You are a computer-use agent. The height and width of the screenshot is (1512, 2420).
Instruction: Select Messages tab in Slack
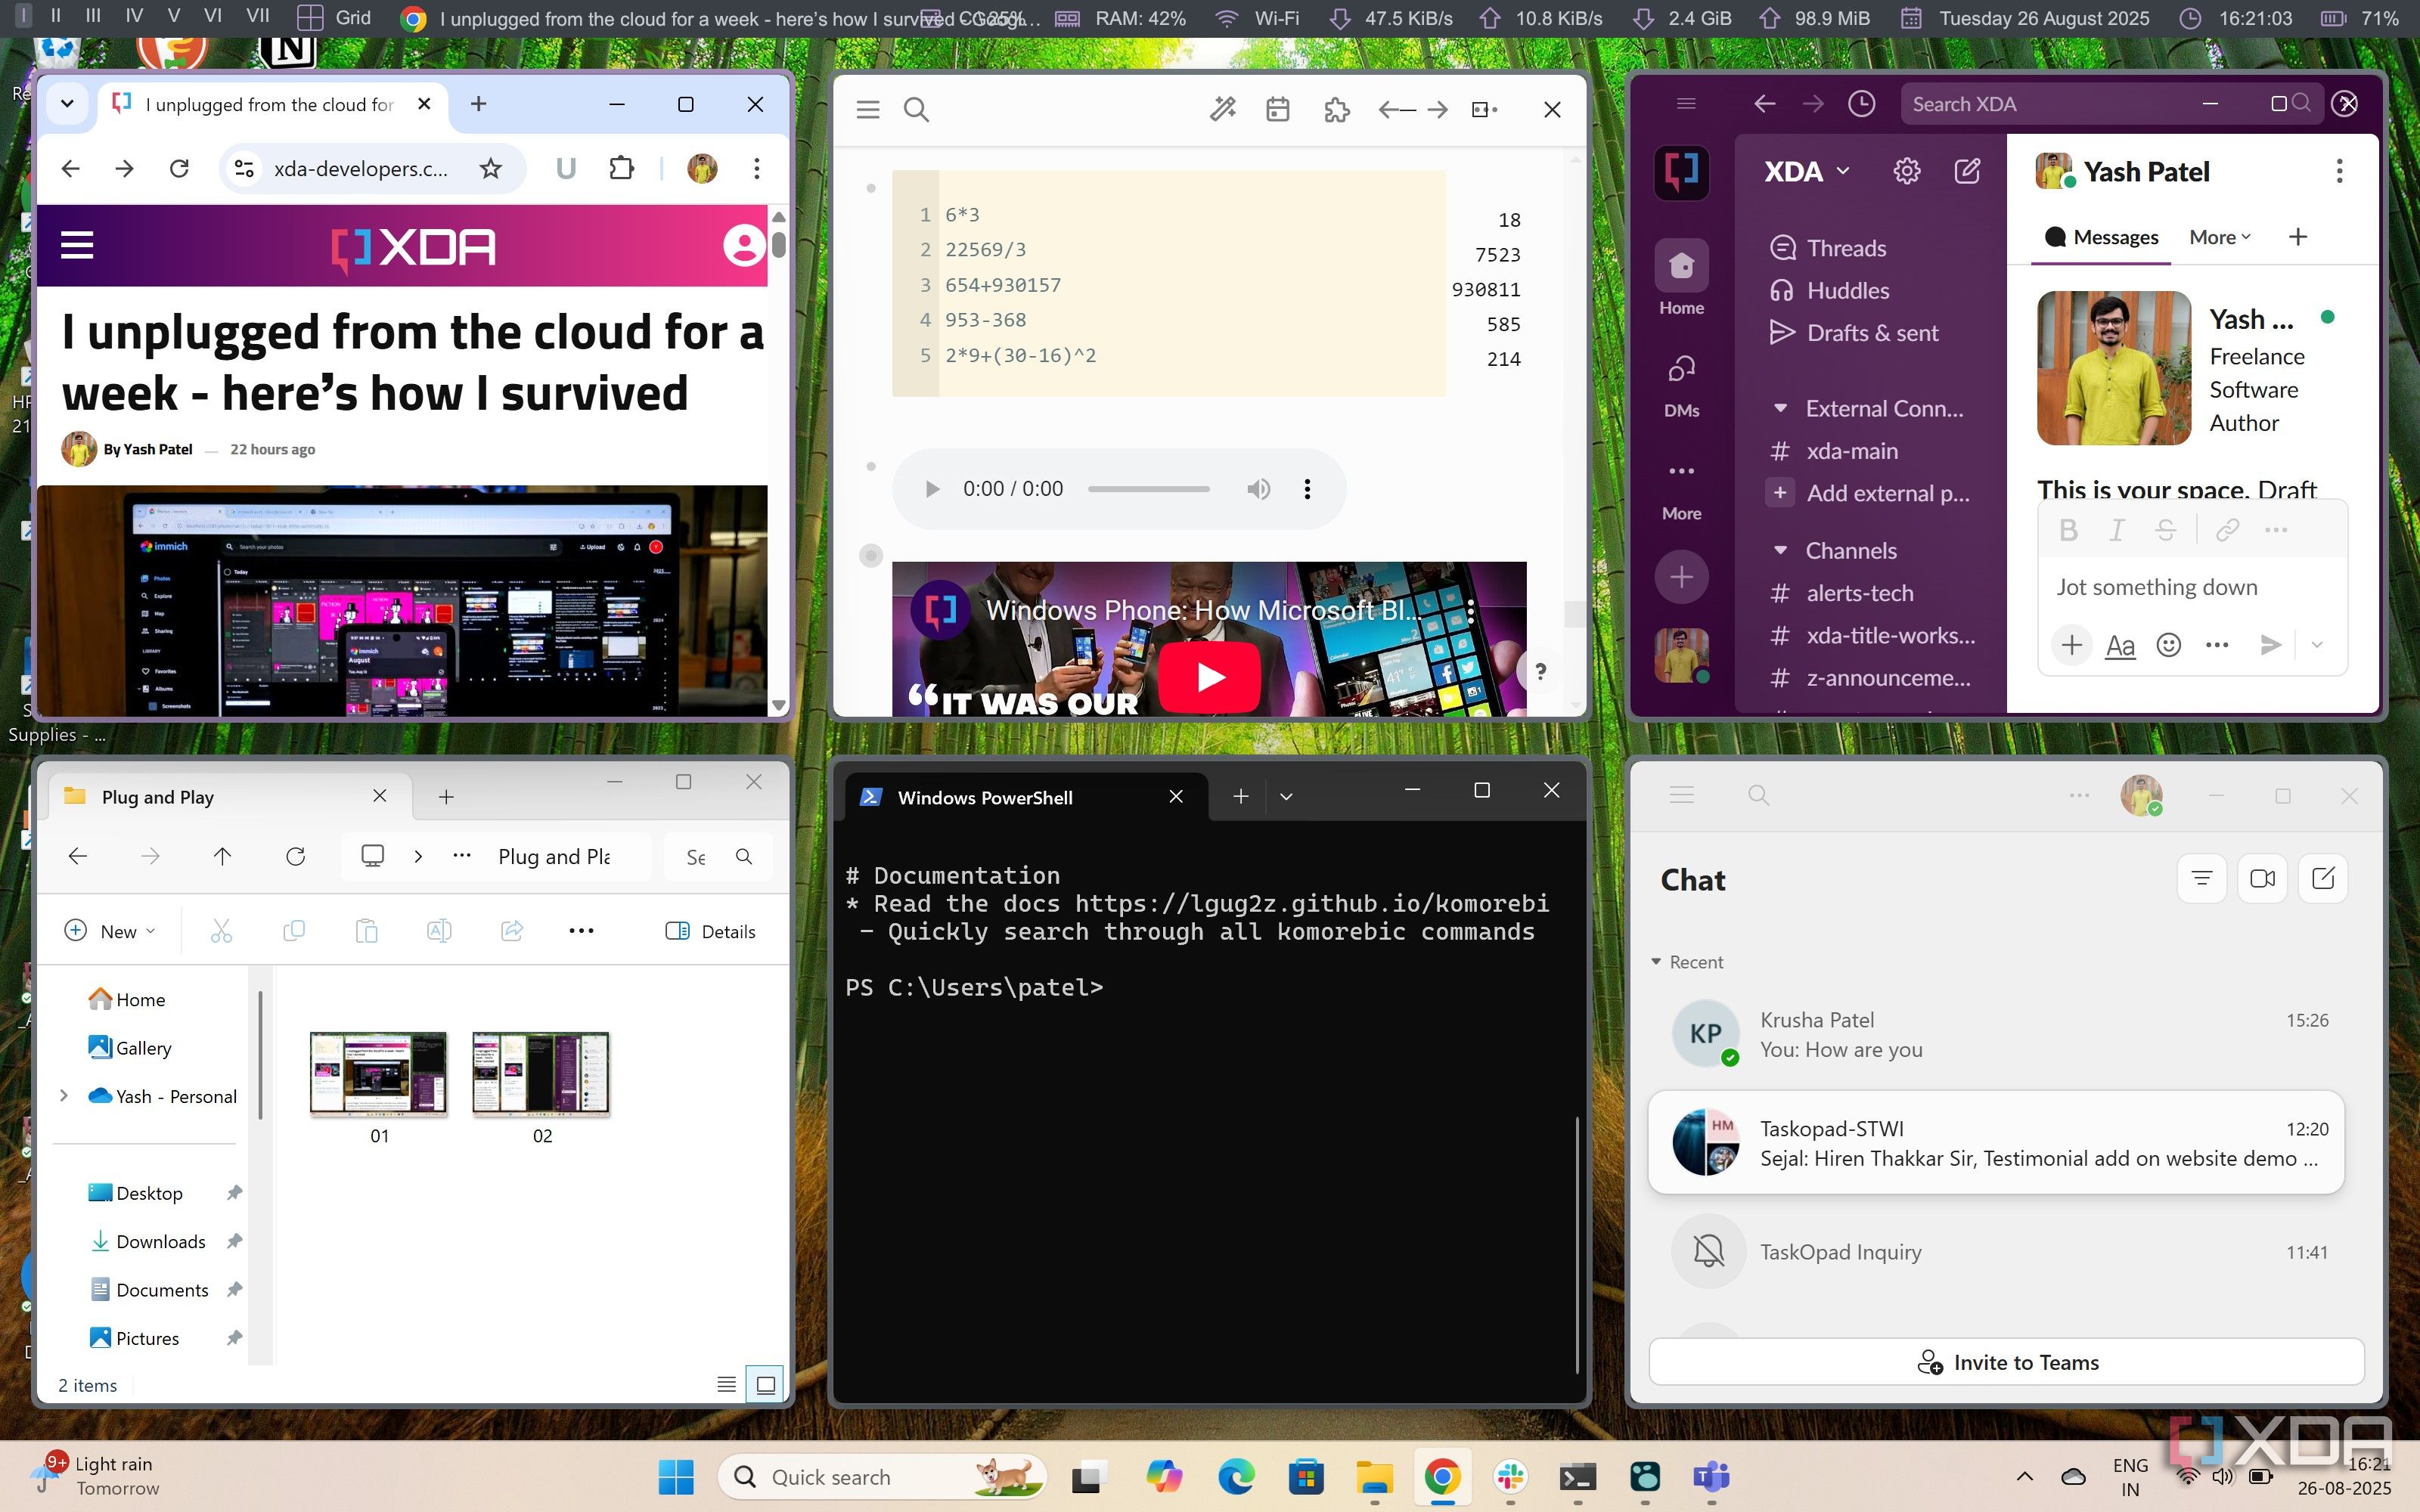[2101, 237]
